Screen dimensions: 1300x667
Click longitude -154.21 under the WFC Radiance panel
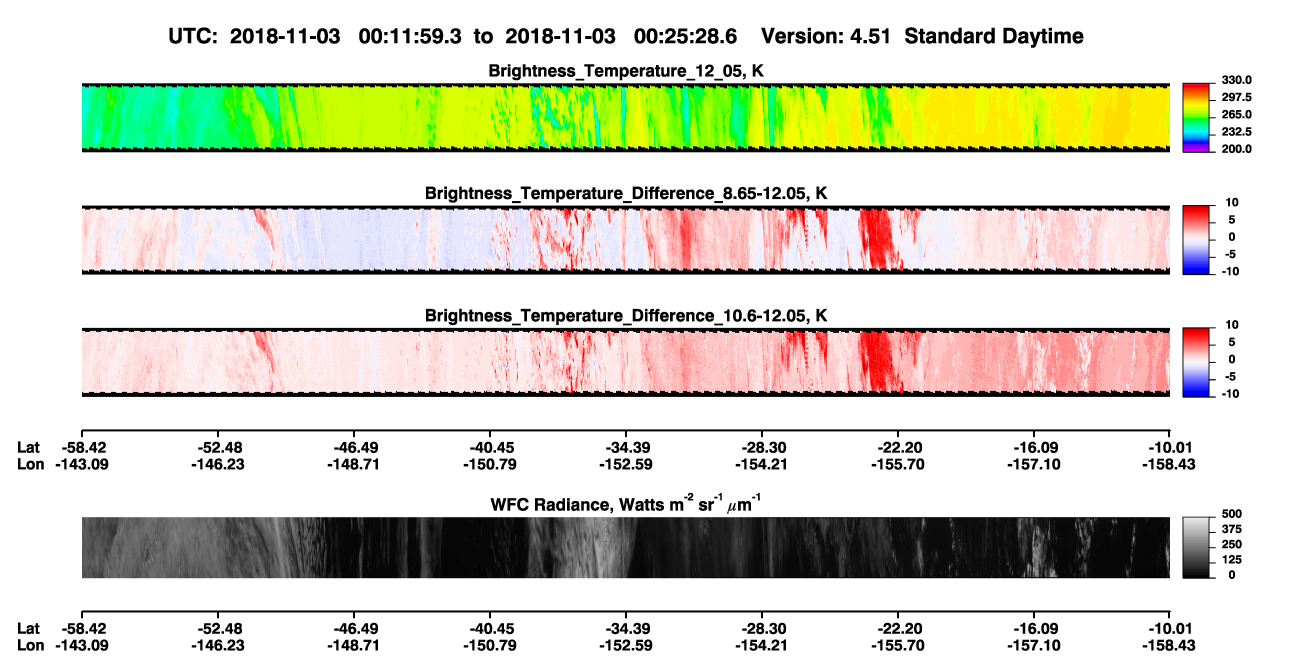point(761,646)
